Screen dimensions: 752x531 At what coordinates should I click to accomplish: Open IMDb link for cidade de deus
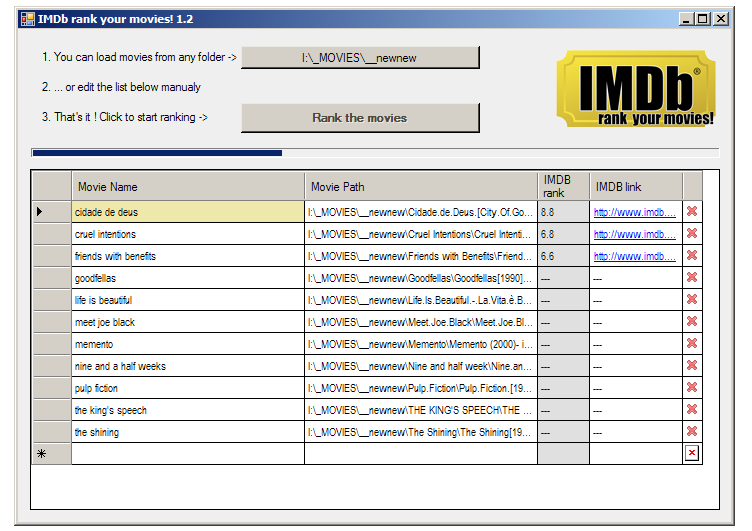[634, 212]
